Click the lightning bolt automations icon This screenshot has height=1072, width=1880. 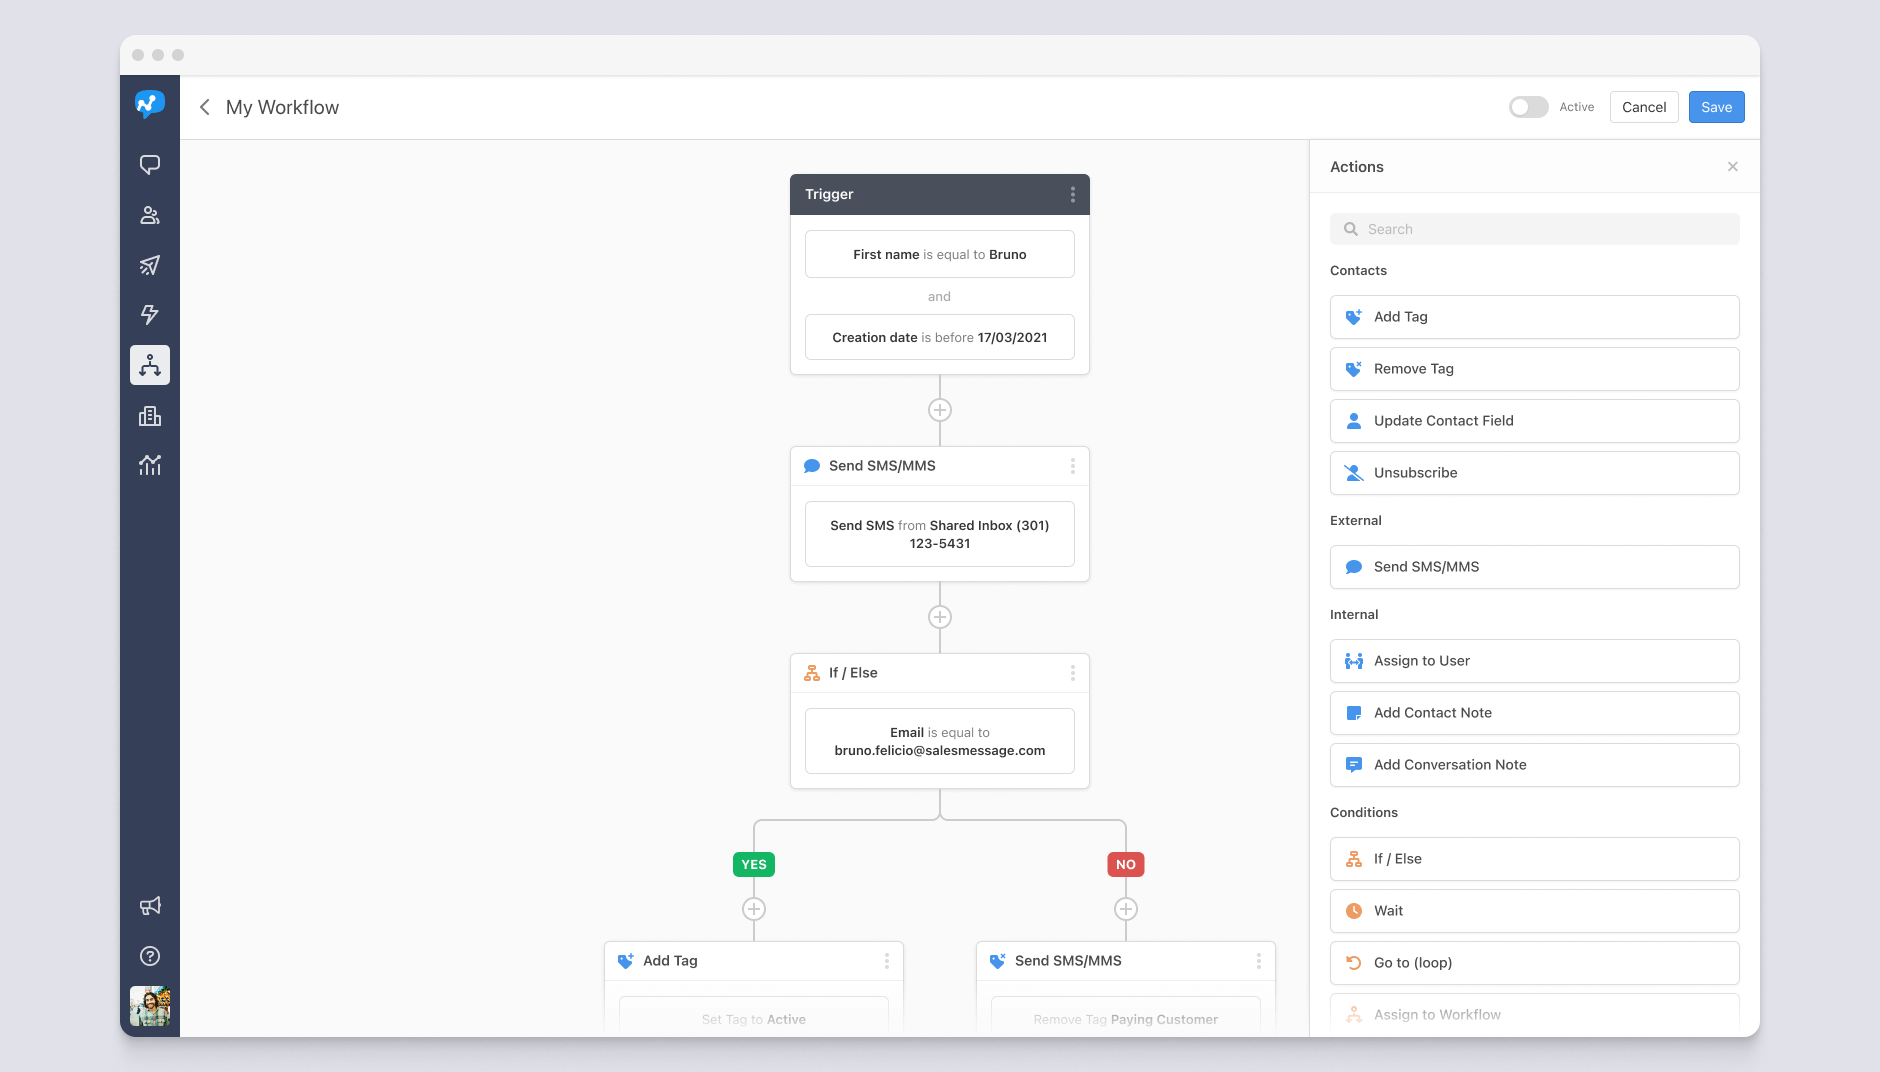[150, 314]
